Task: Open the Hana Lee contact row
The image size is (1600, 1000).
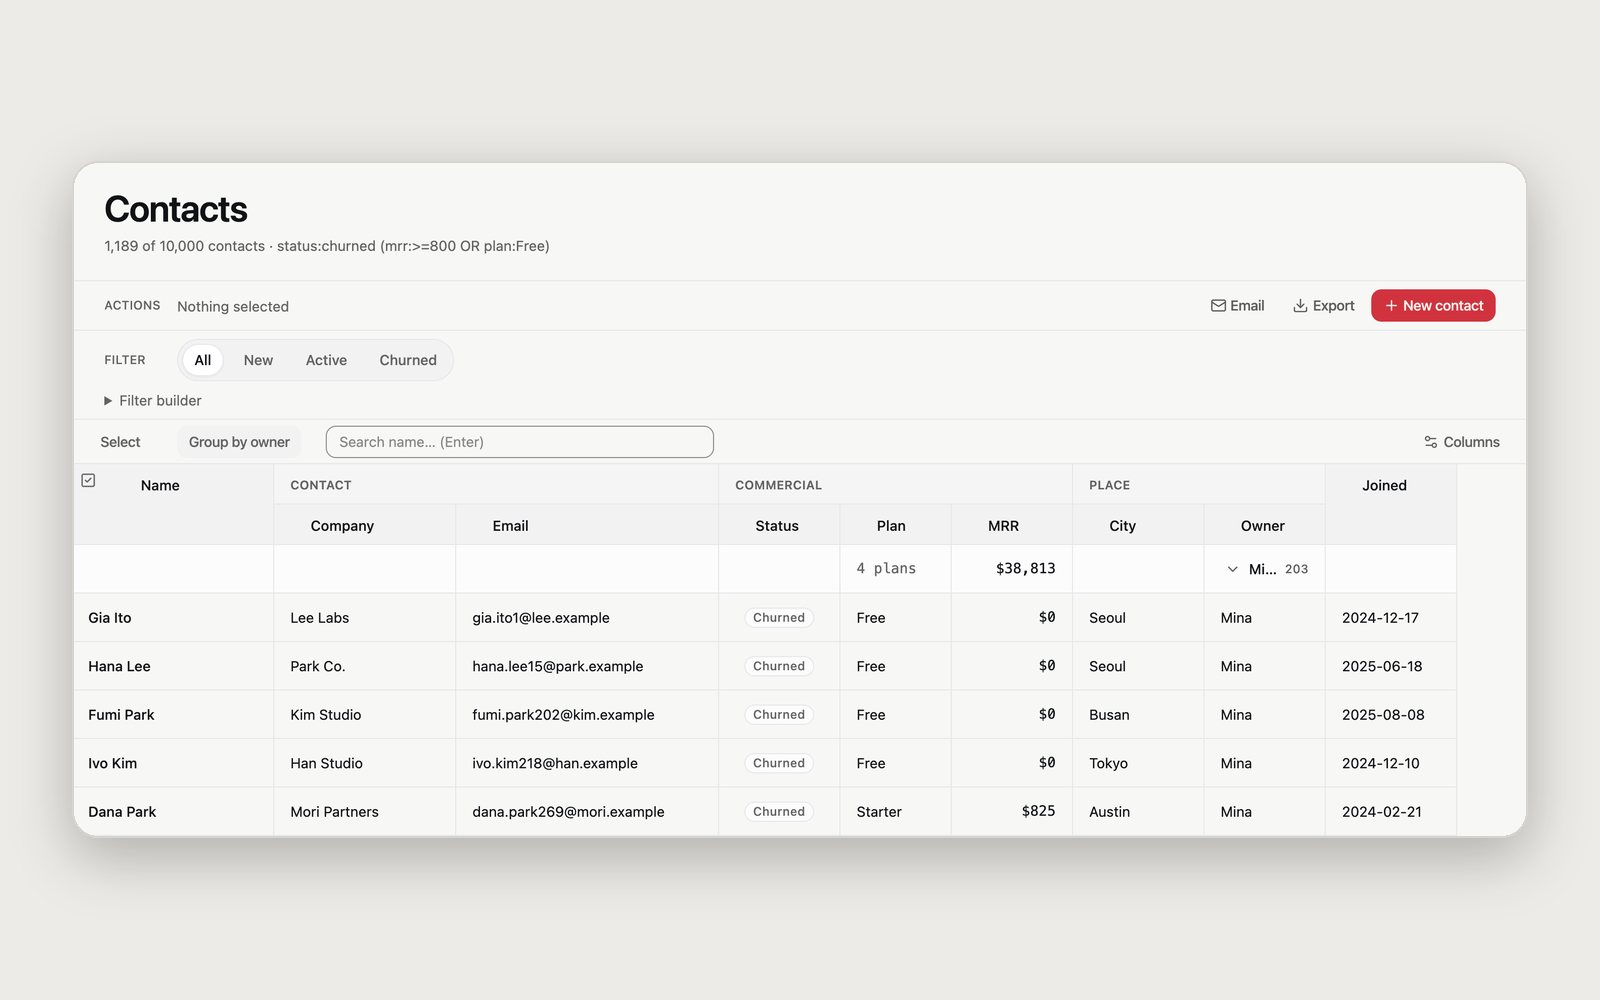Action: coord(765,666)
